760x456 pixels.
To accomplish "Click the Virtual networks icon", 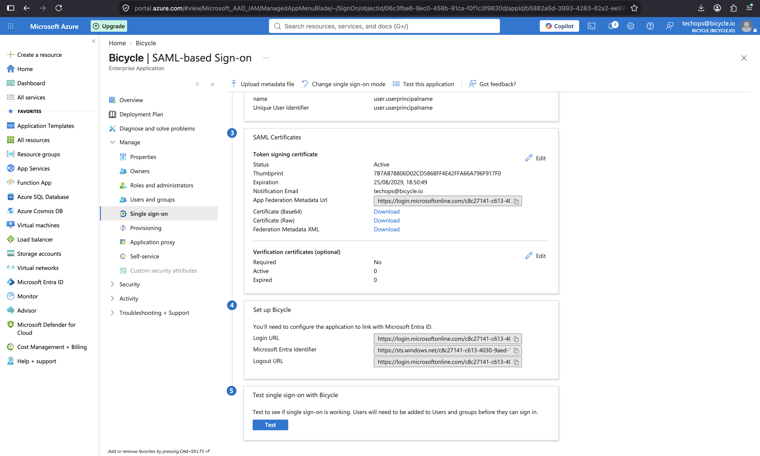I will point(10,267).
